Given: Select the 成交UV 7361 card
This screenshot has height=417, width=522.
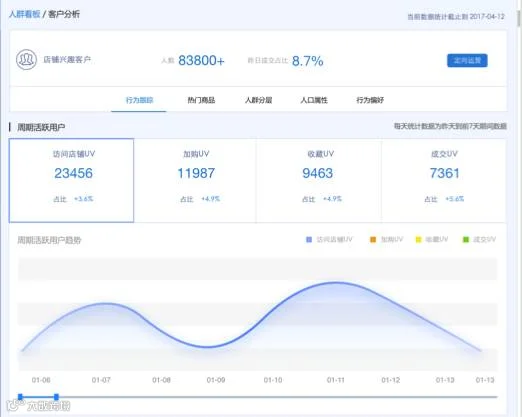Looking at the screenshot, I should (444, 180).
